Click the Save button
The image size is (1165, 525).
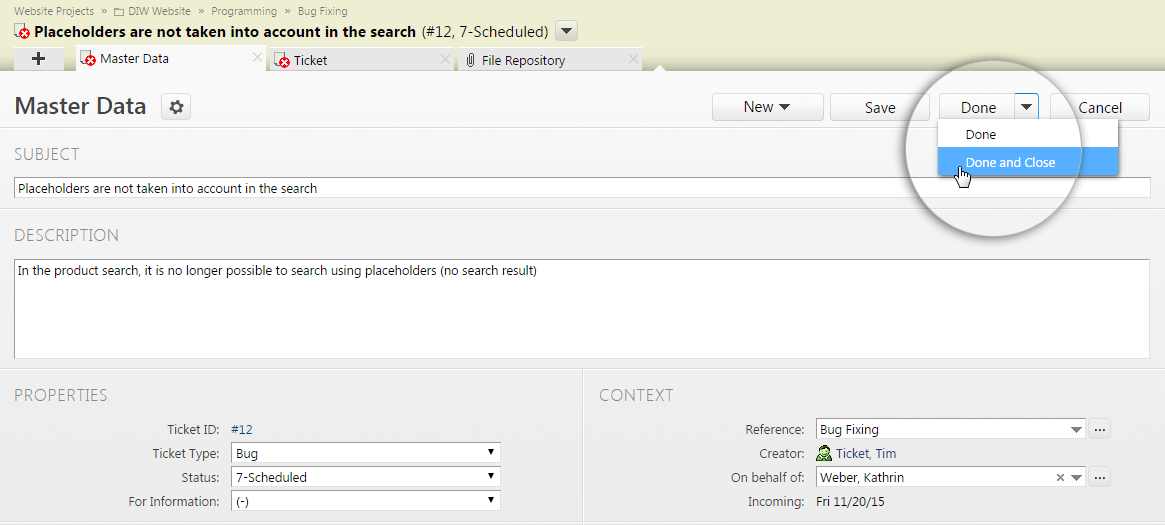[x=880, y=108]
